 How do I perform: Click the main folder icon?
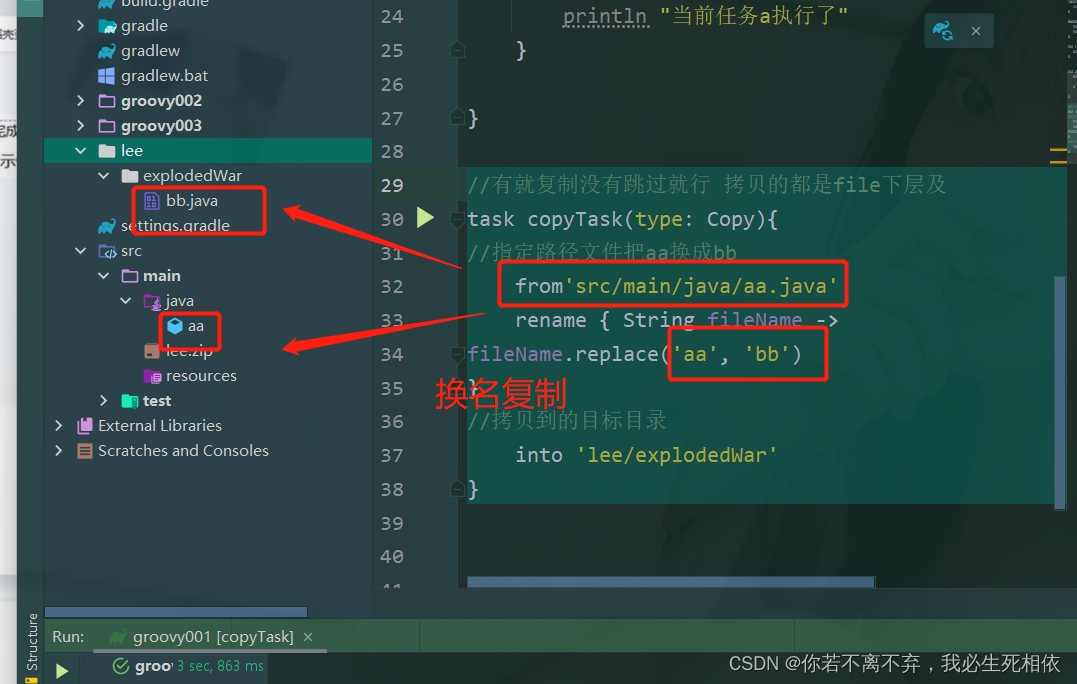click(x=130, y=276)
